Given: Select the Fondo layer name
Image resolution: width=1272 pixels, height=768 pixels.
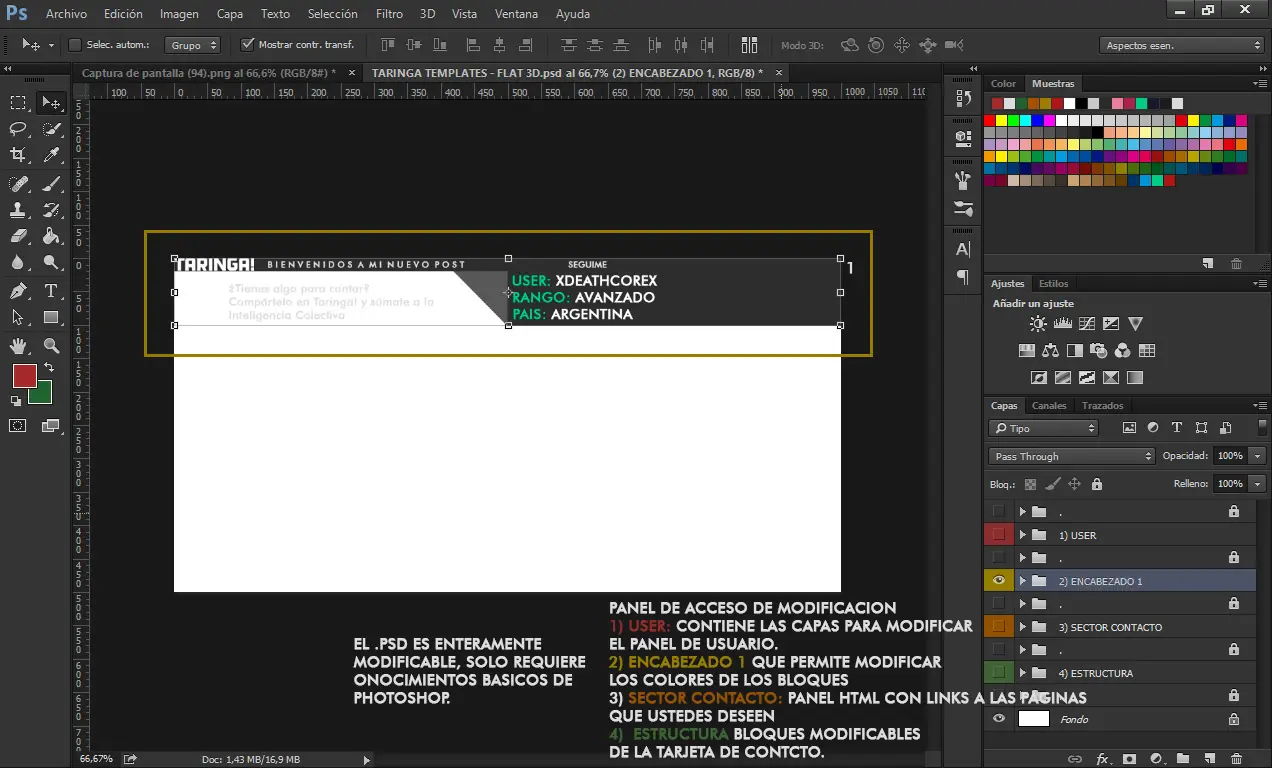Looking at the screenshot, I should tap(1074, 719).
